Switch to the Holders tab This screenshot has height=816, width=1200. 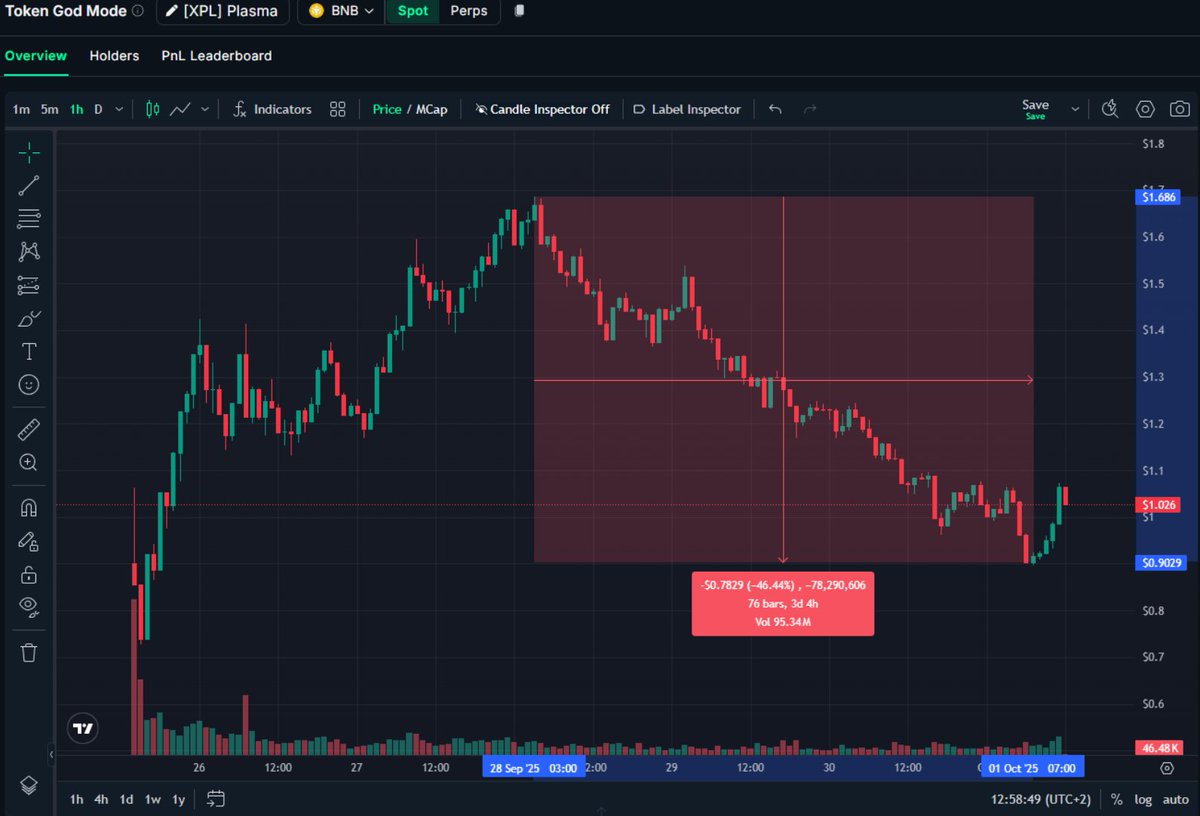click(x=114, y=56)
